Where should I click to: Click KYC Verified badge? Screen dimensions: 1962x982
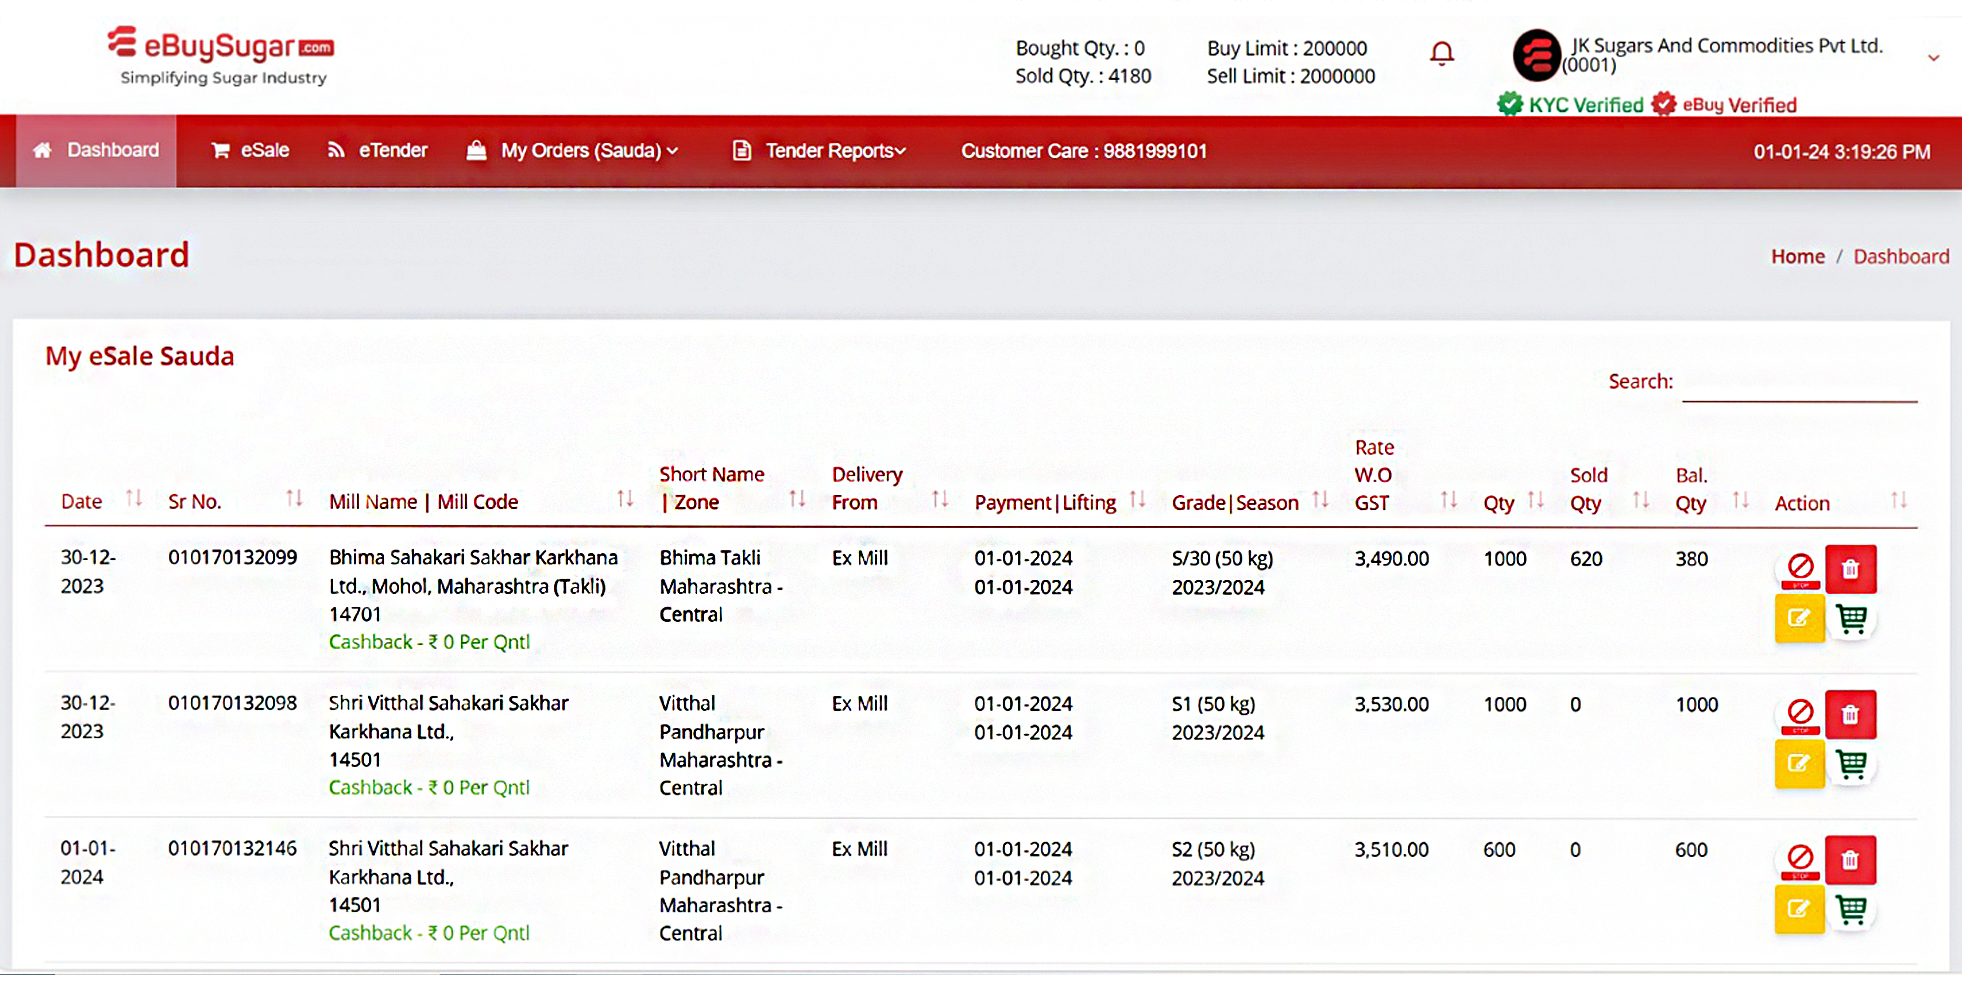tap(1570, 104)
